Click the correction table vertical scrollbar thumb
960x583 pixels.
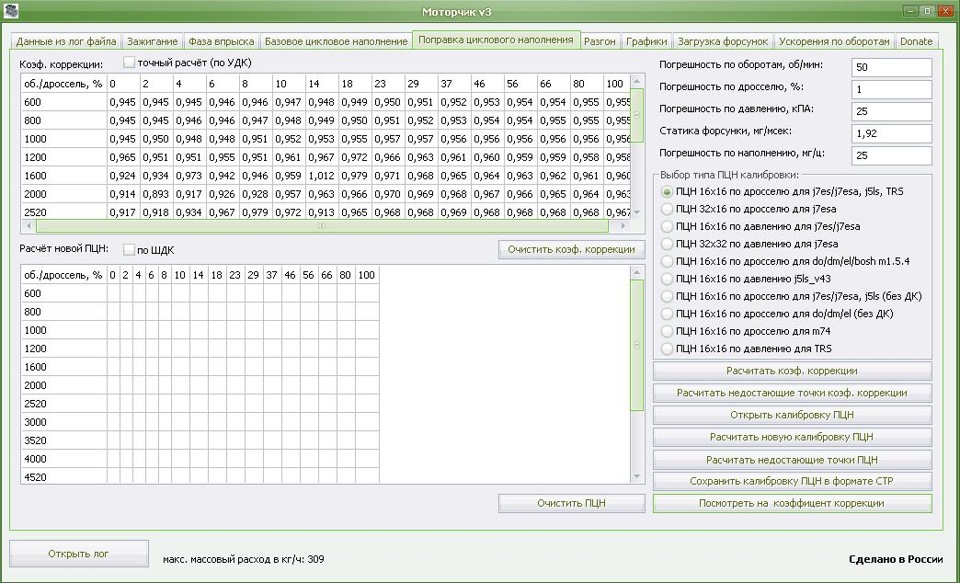(637, 115)
